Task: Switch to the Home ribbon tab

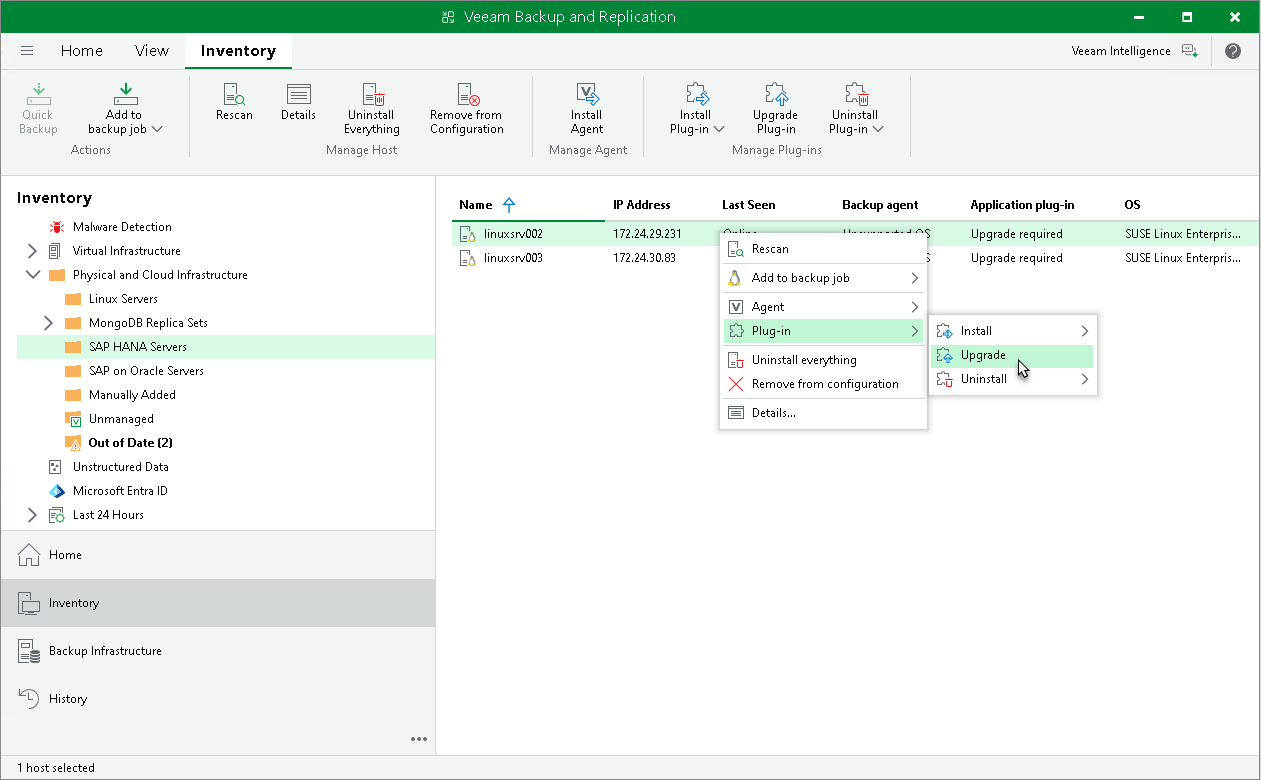Action: point(81,51)
